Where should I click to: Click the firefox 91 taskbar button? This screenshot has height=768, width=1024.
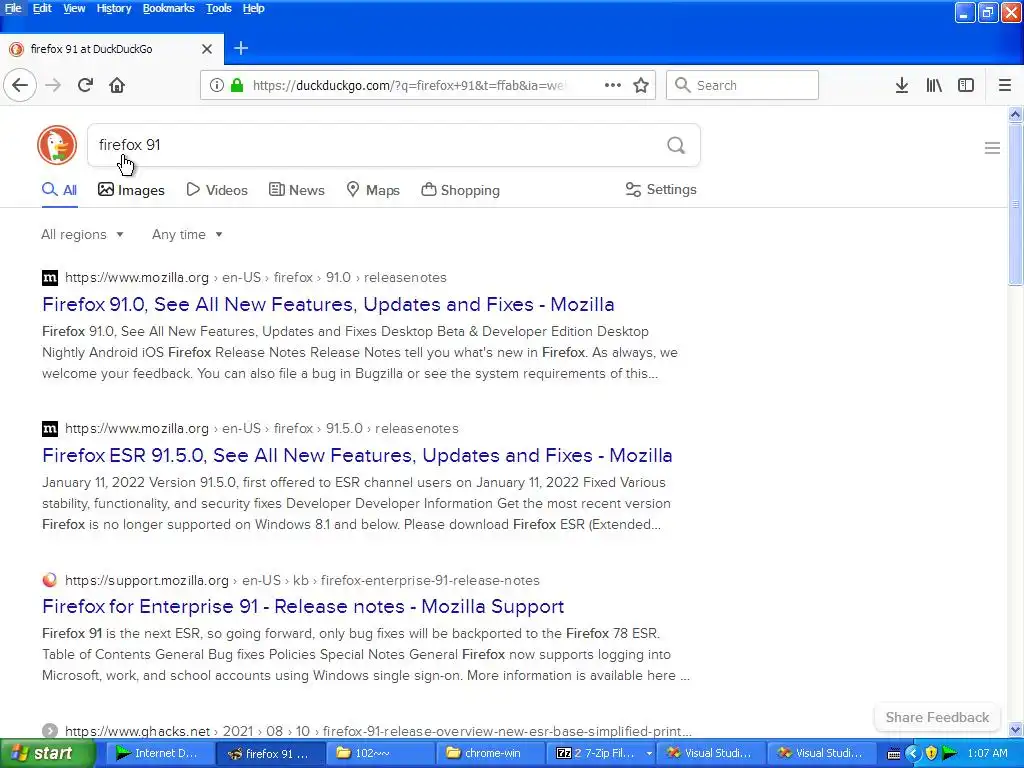coord(269,754)
